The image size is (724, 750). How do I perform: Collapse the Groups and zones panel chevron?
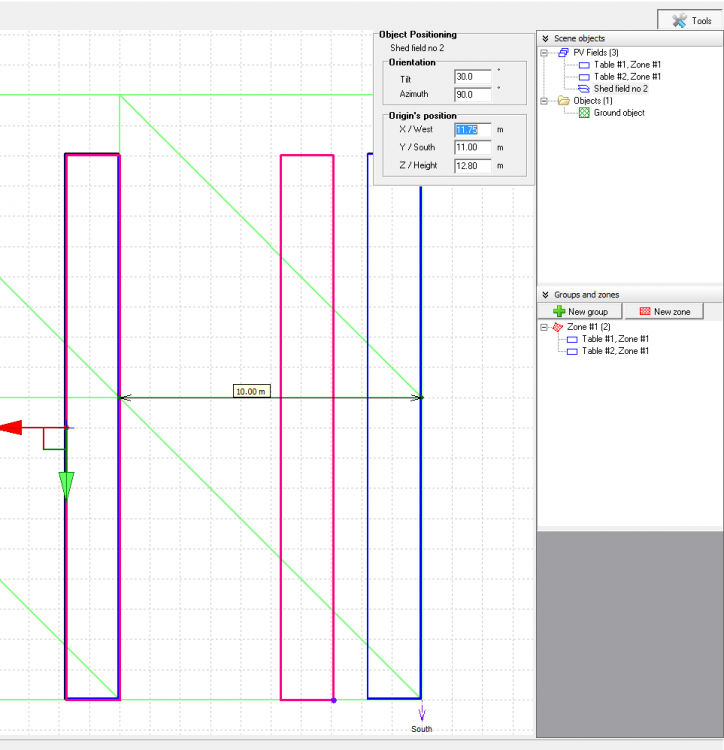[545, 295]
